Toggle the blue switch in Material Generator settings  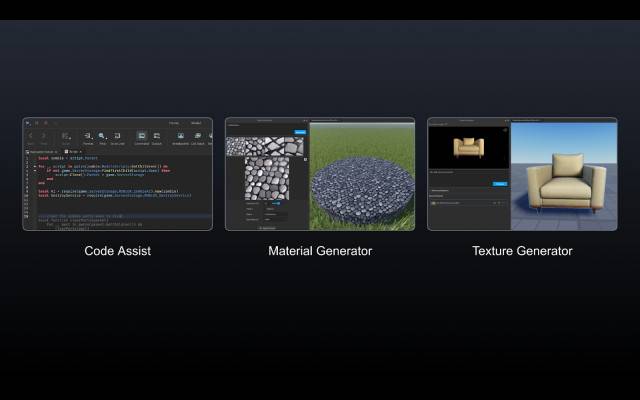[276, 203]
